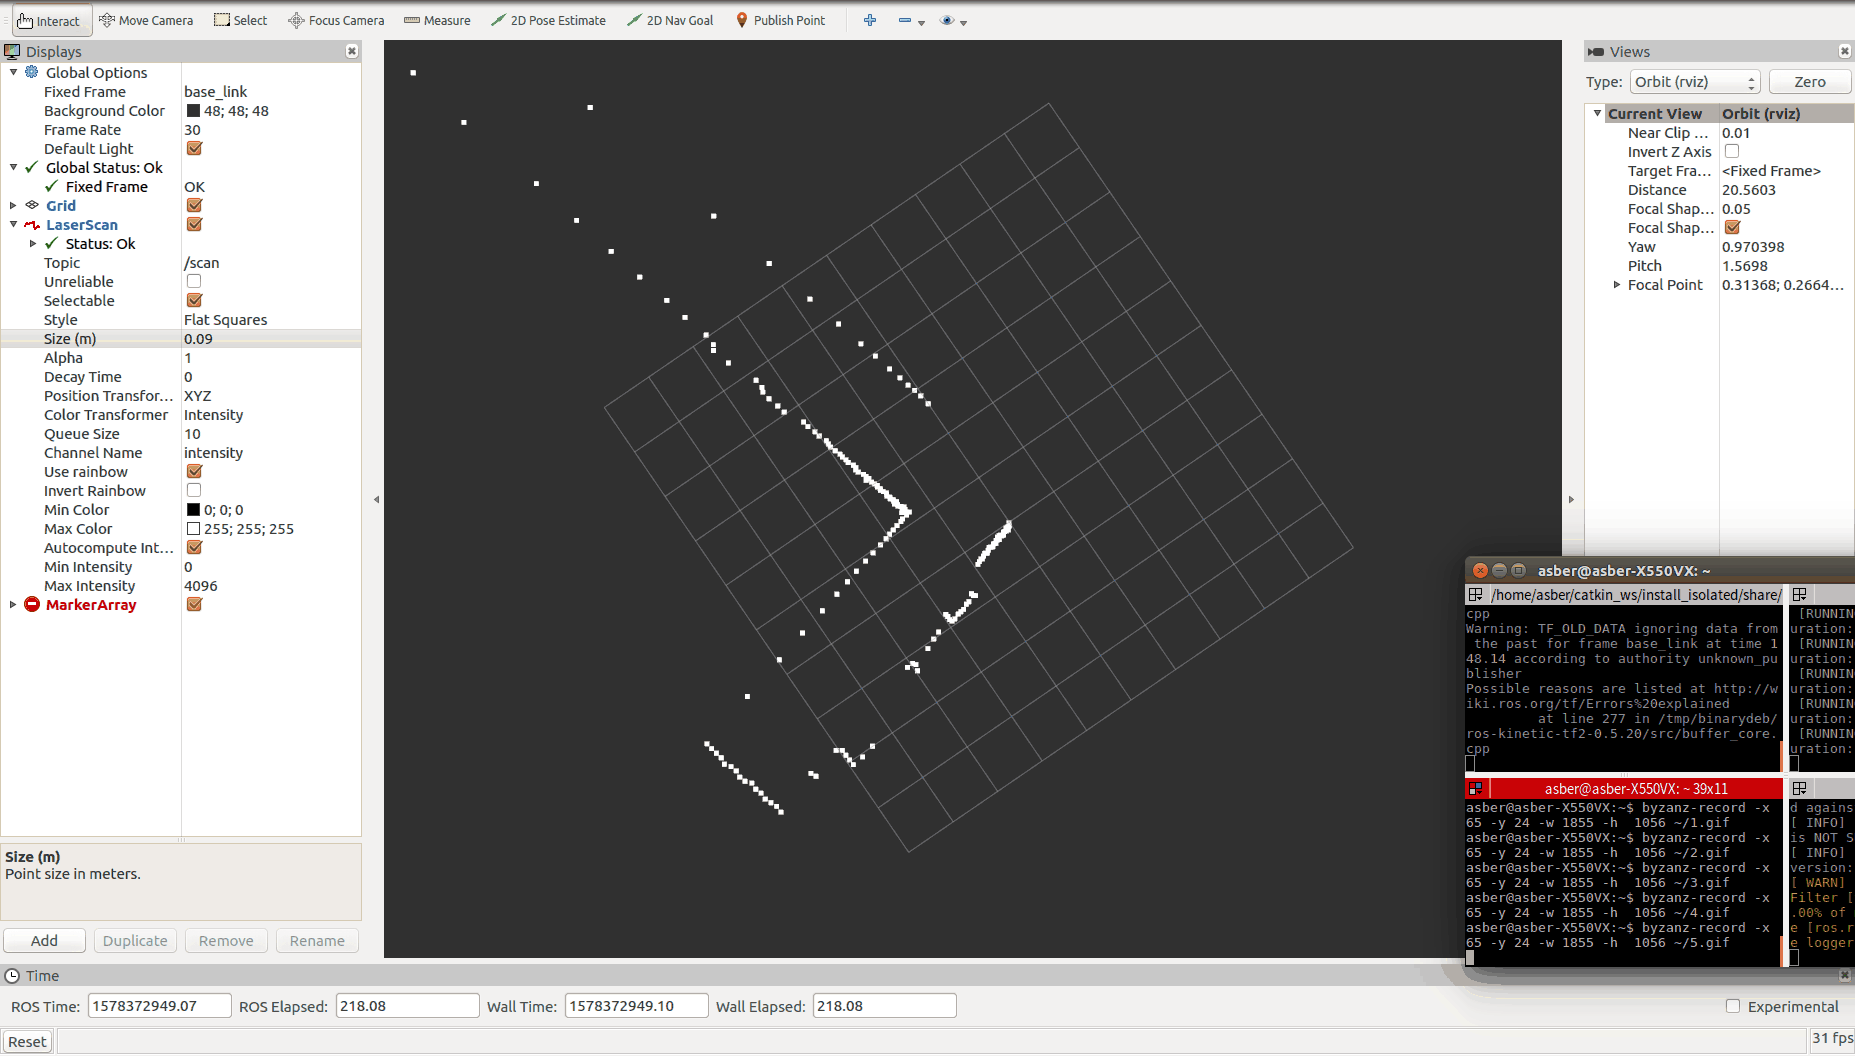Toggle the Default Light checkbox
The image size is (1855, 1056).
point(194,148)
